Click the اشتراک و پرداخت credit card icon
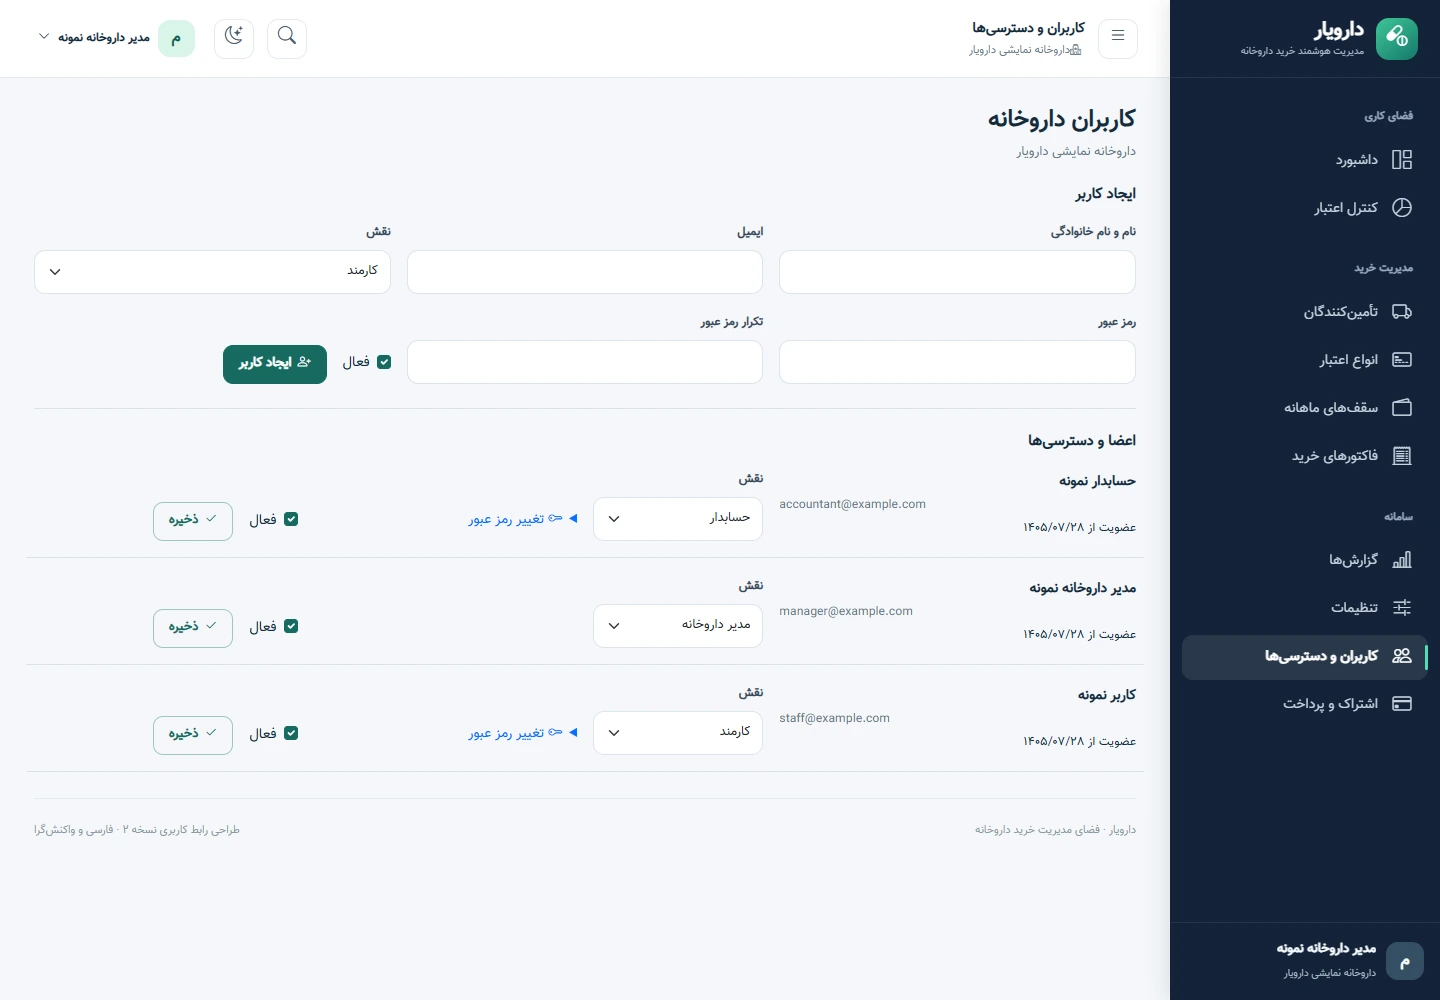The height and width of the screenshot is (1000, 1440). (1402, 704)
